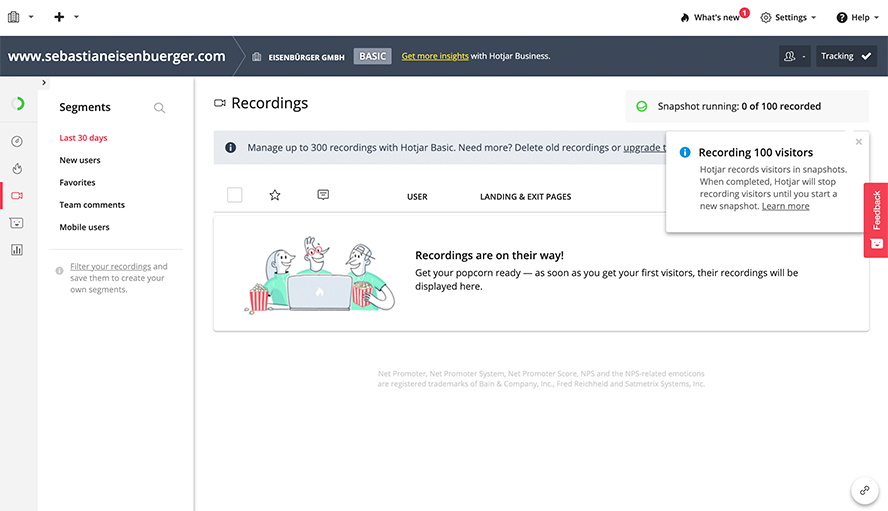Close the Recording 100 visitors popup

coord(859,142)
